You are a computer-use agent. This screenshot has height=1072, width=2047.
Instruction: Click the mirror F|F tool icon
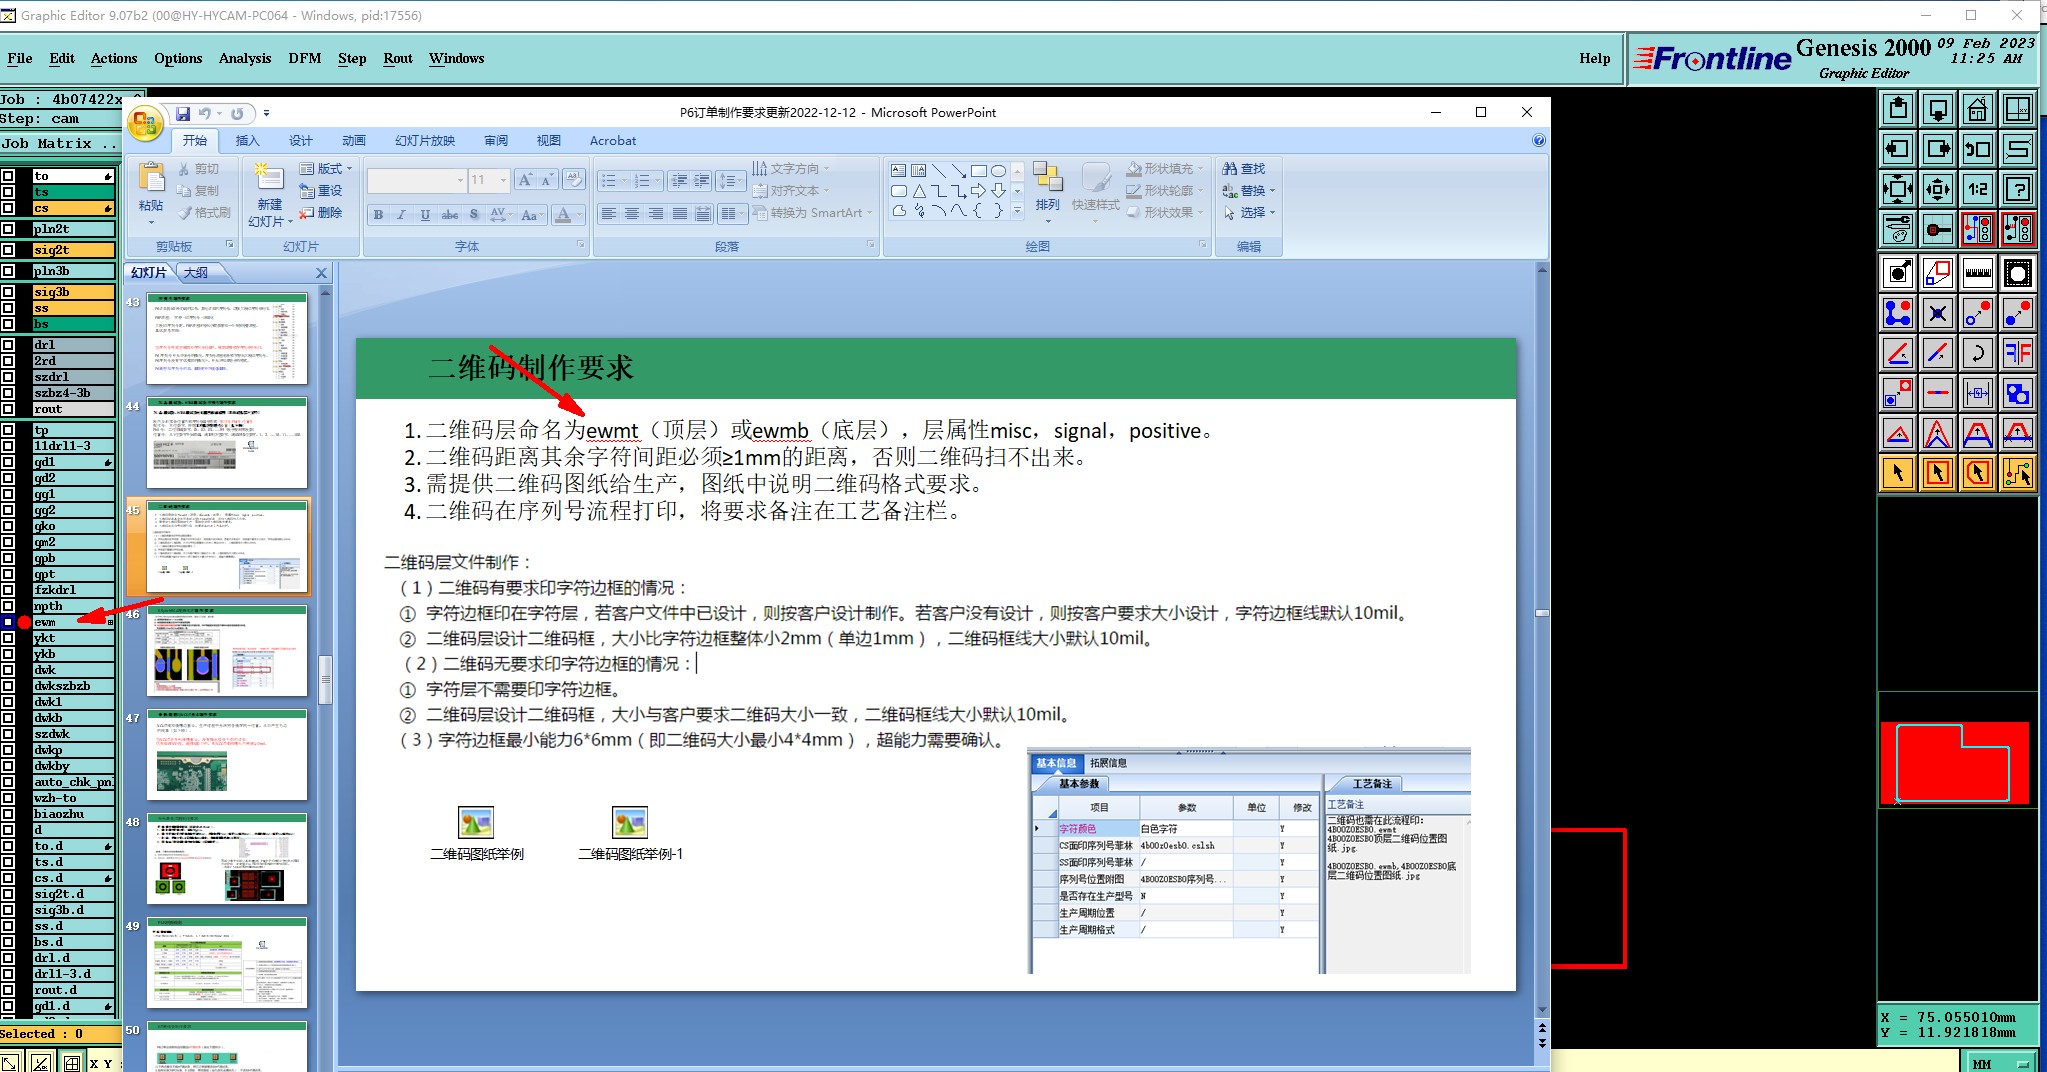[x=2018, y=353]
